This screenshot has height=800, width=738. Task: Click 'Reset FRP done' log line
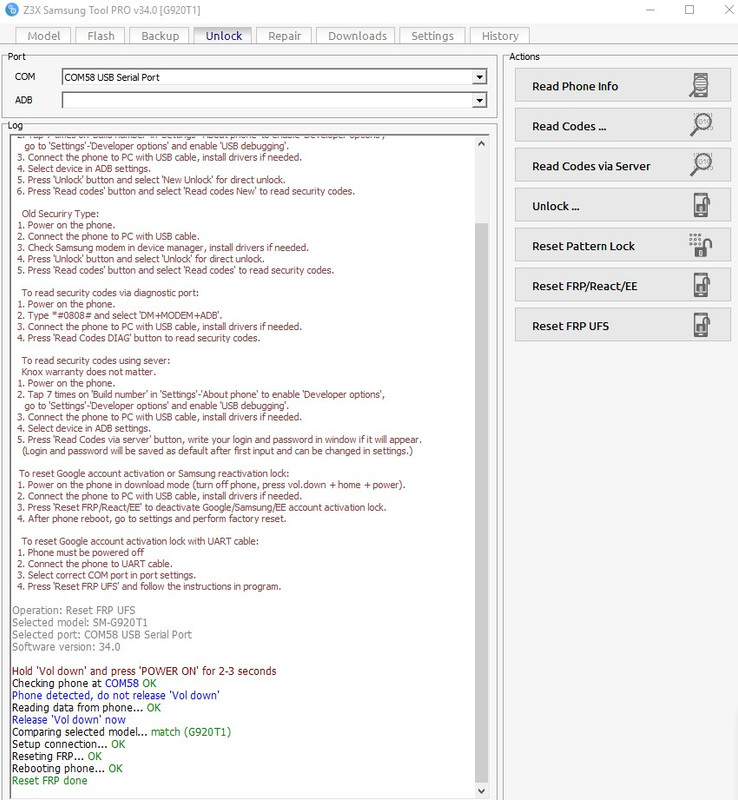[x=50, y=780]
